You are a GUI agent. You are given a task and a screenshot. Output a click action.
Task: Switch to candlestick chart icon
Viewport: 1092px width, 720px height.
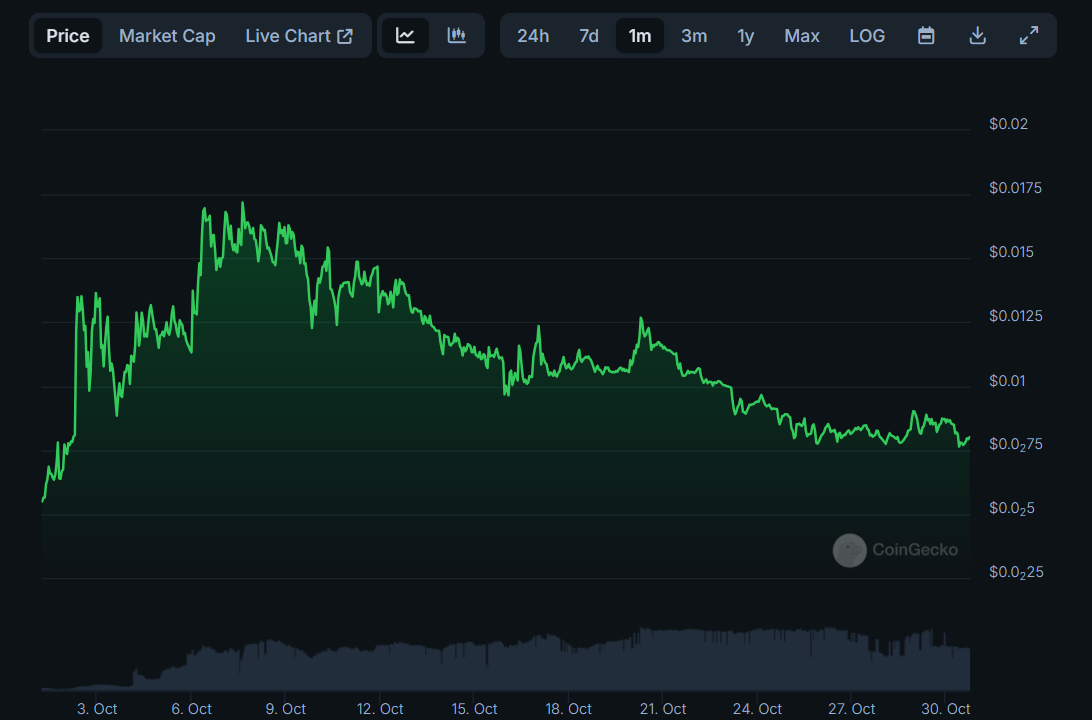(456, 36)
